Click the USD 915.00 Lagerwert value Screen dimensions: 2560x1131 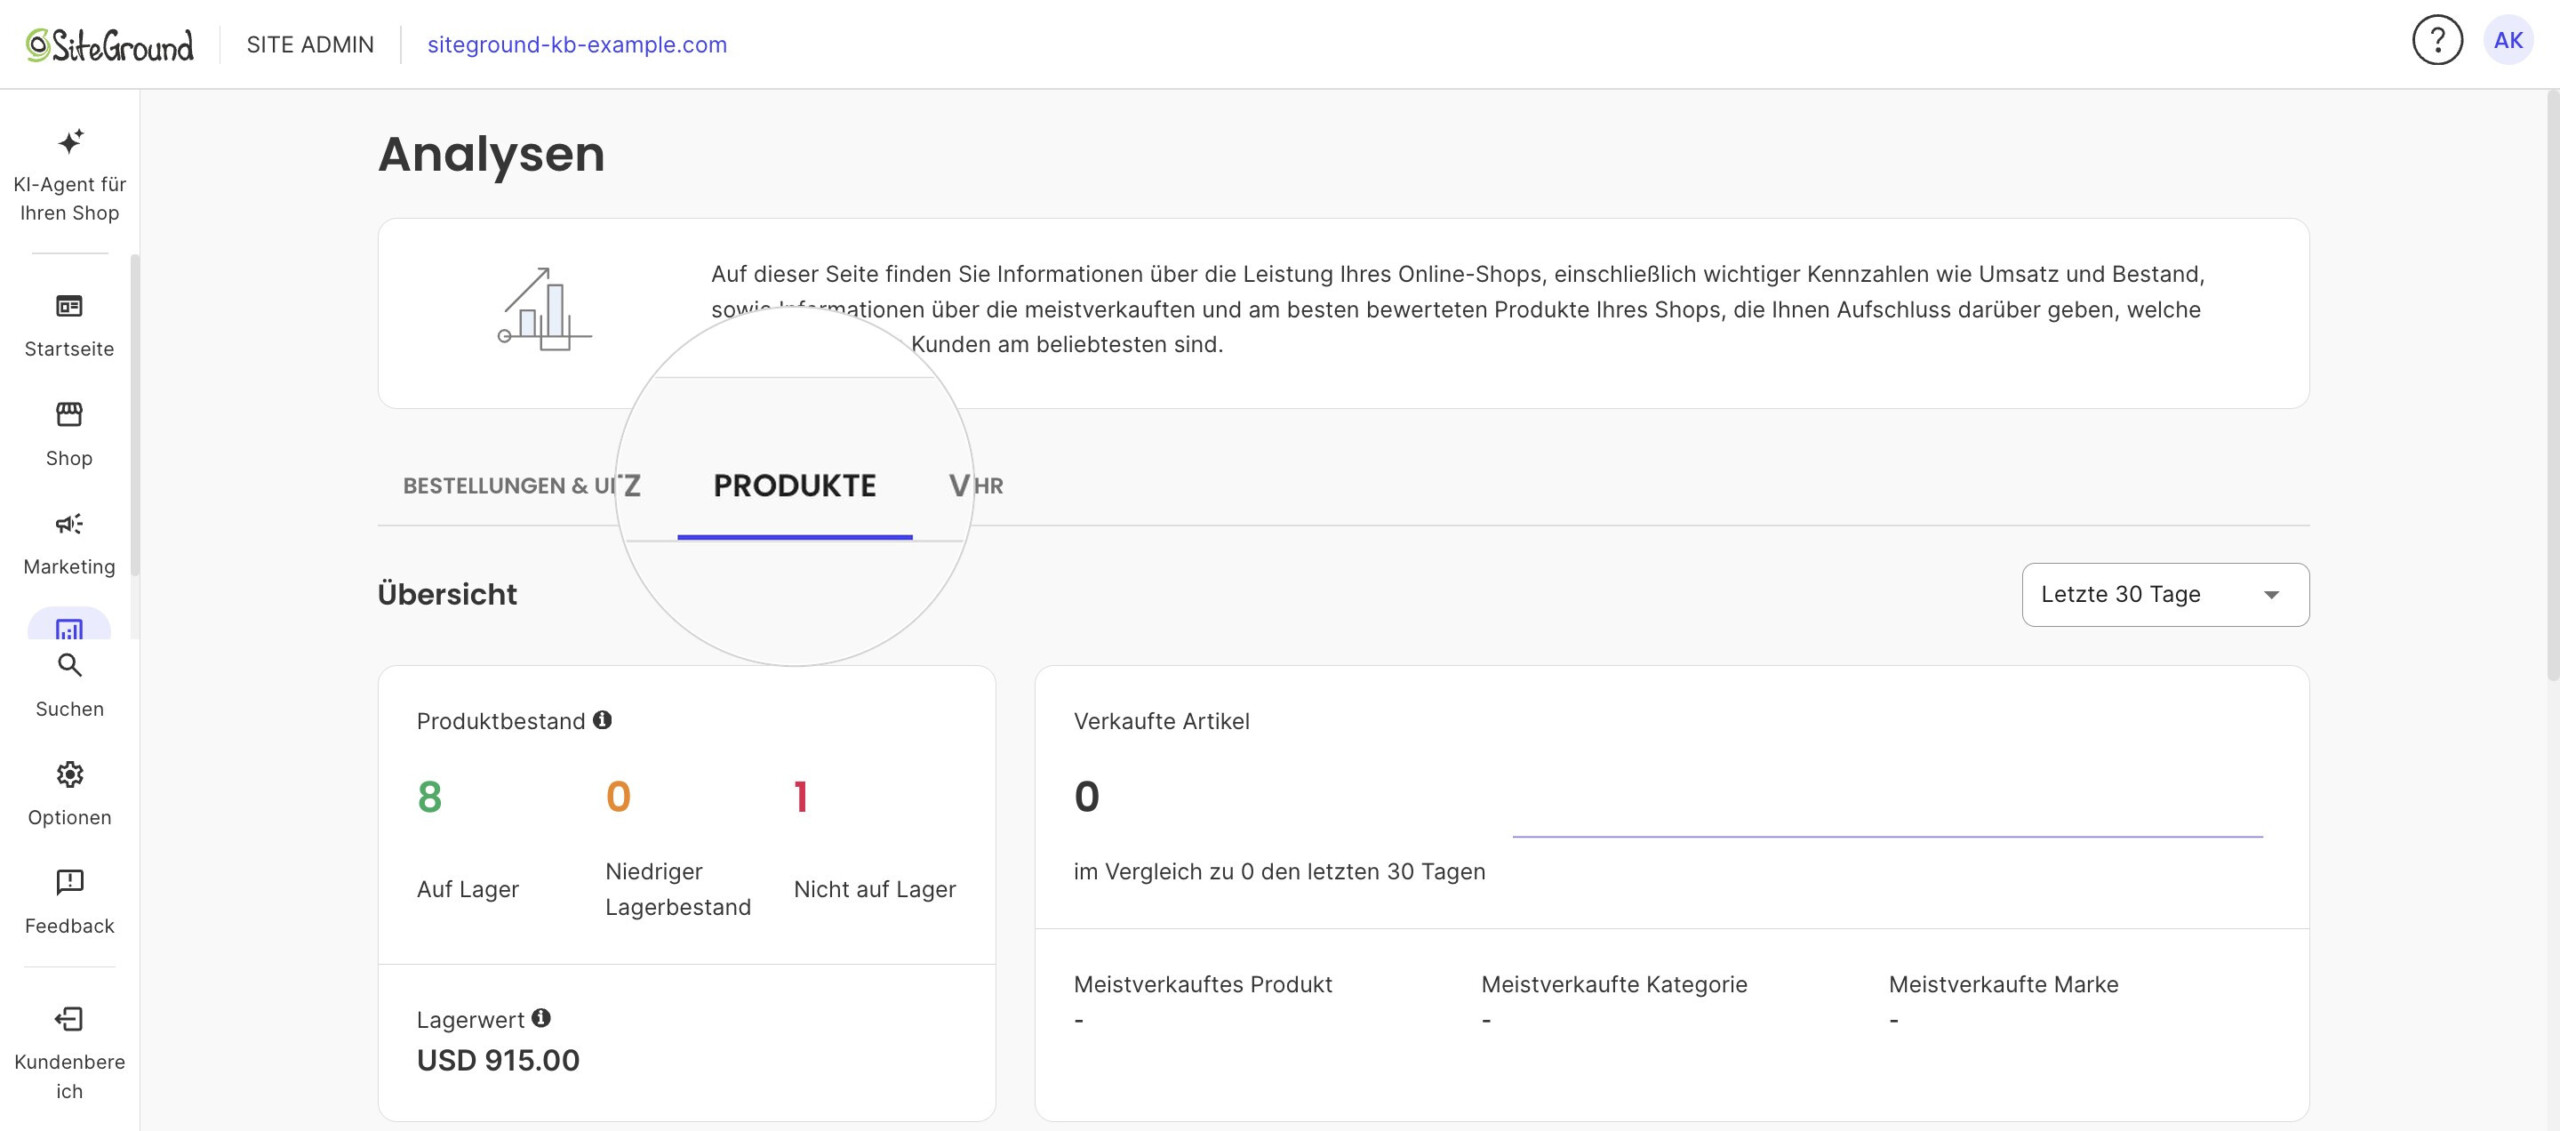498,1060
